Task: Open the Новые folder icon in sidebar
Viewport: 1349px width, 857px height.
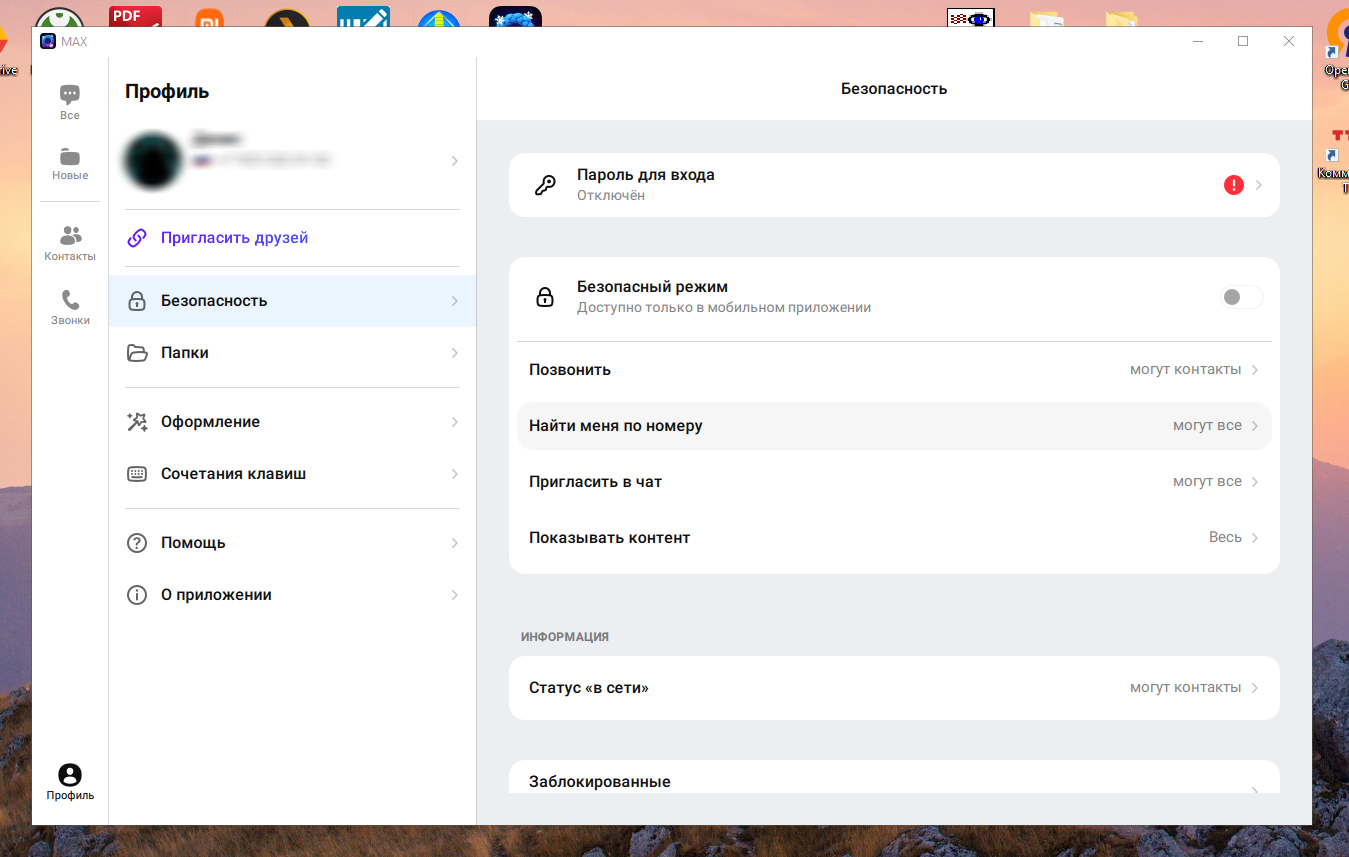Action: [69, 158]
